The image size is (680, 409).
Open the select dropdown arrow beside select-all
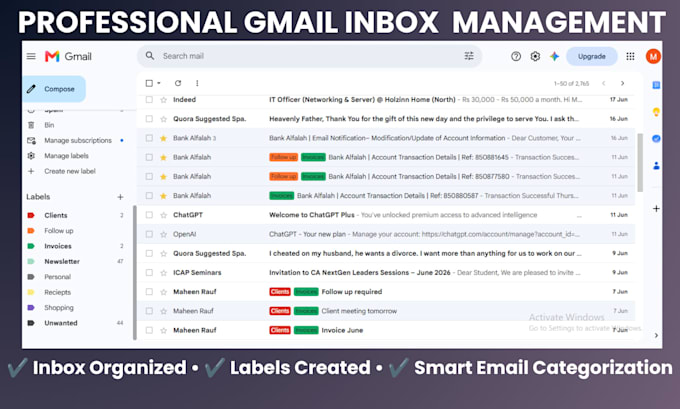(x=159, y=83)
